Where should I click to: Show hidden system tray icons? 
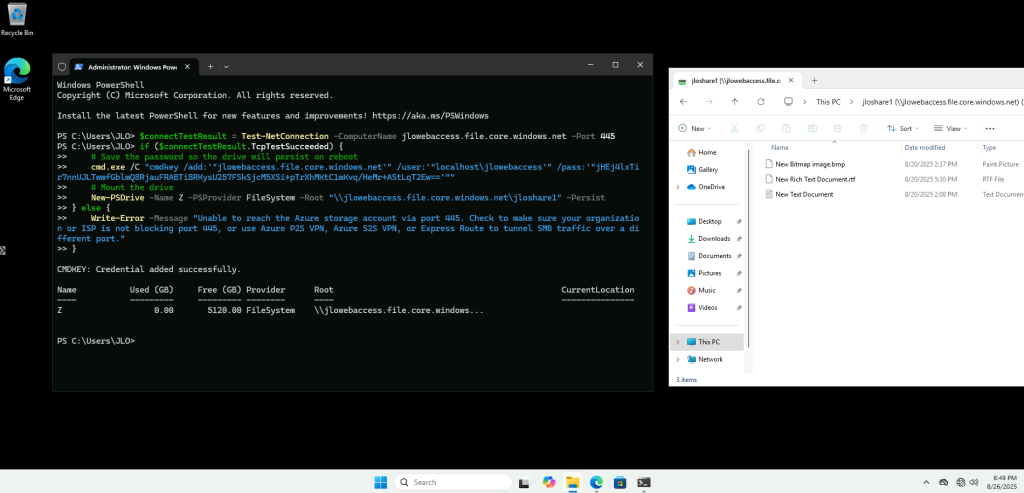[926, 483]
